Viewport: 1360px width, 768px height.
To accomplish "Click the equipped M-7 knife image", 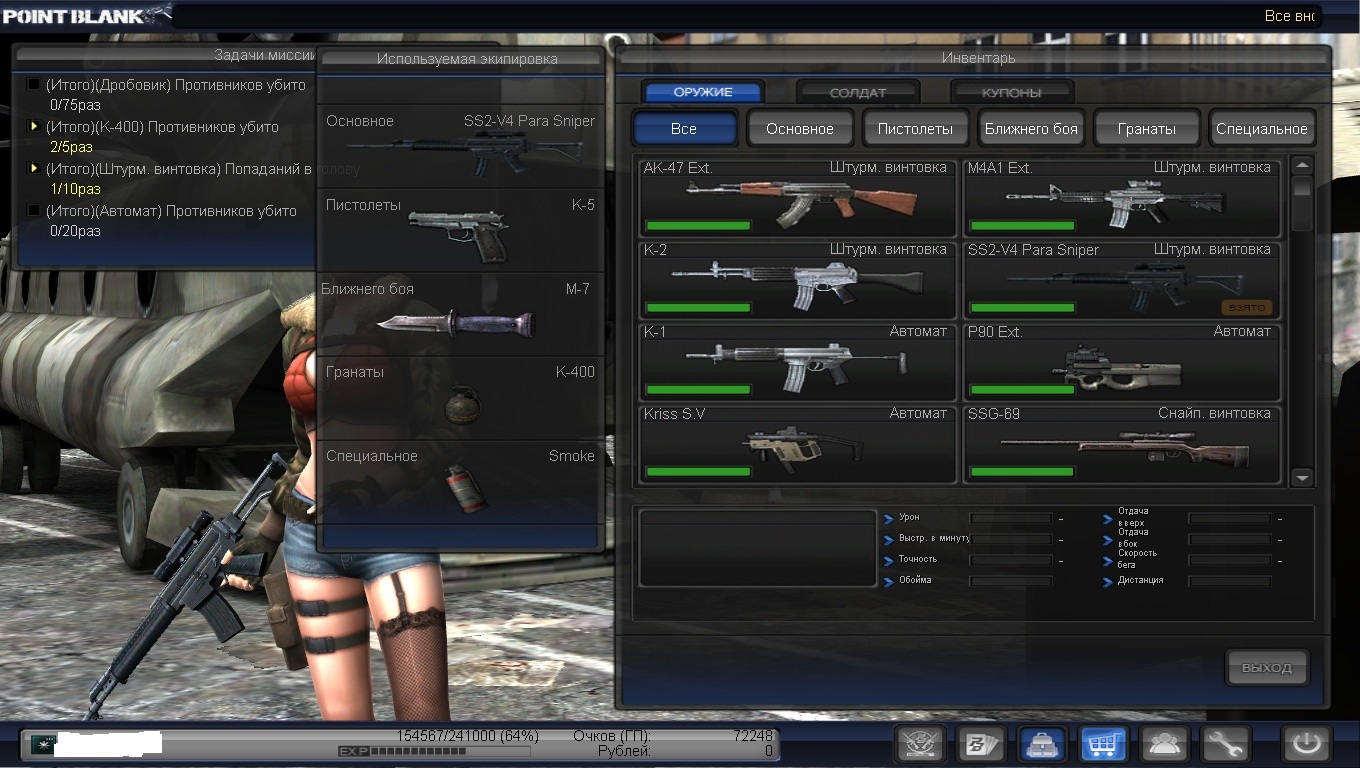I will pos(456,321).
